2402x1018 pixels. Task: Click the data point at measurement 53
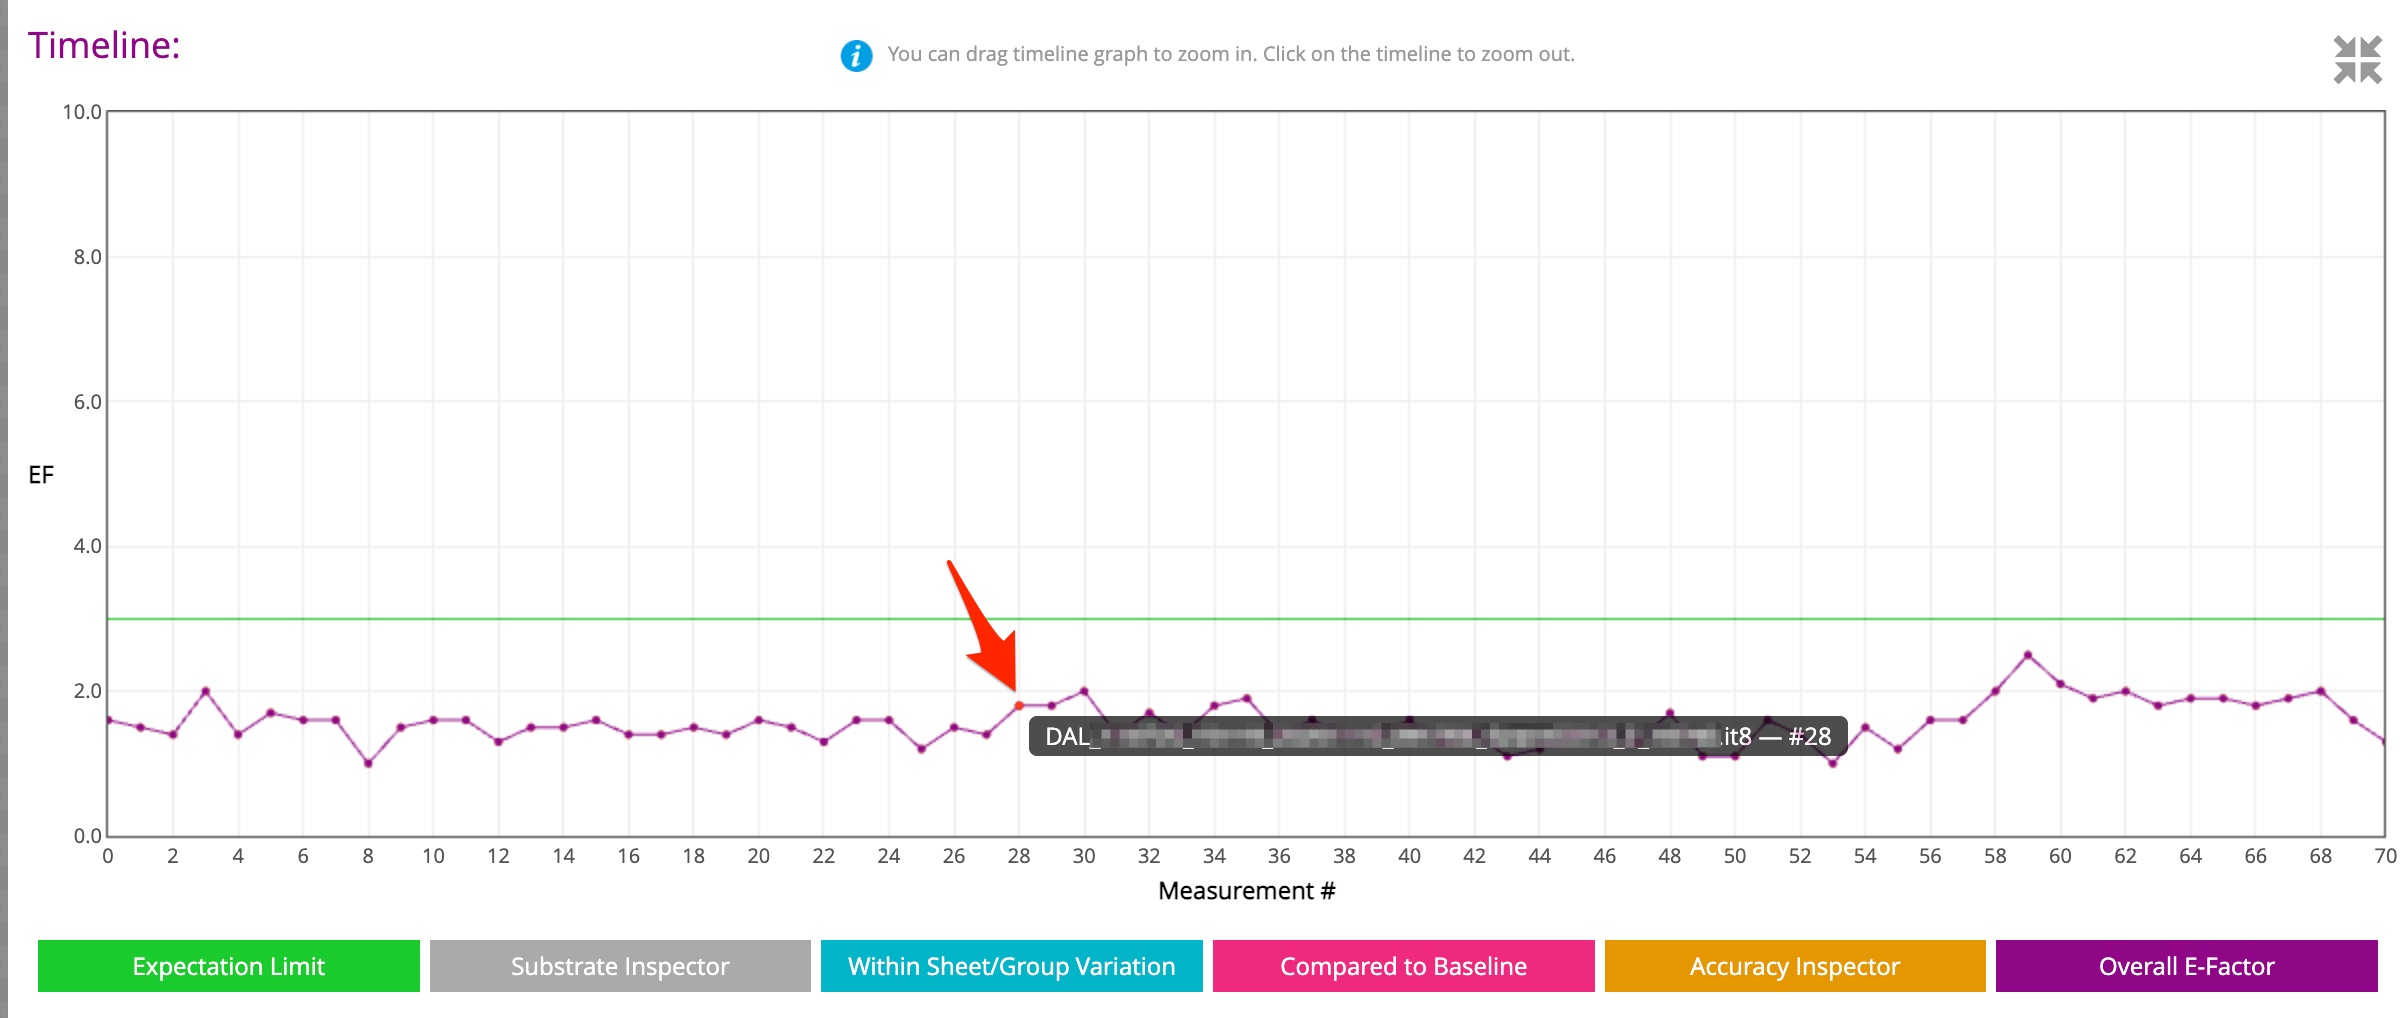[1833, 764]
